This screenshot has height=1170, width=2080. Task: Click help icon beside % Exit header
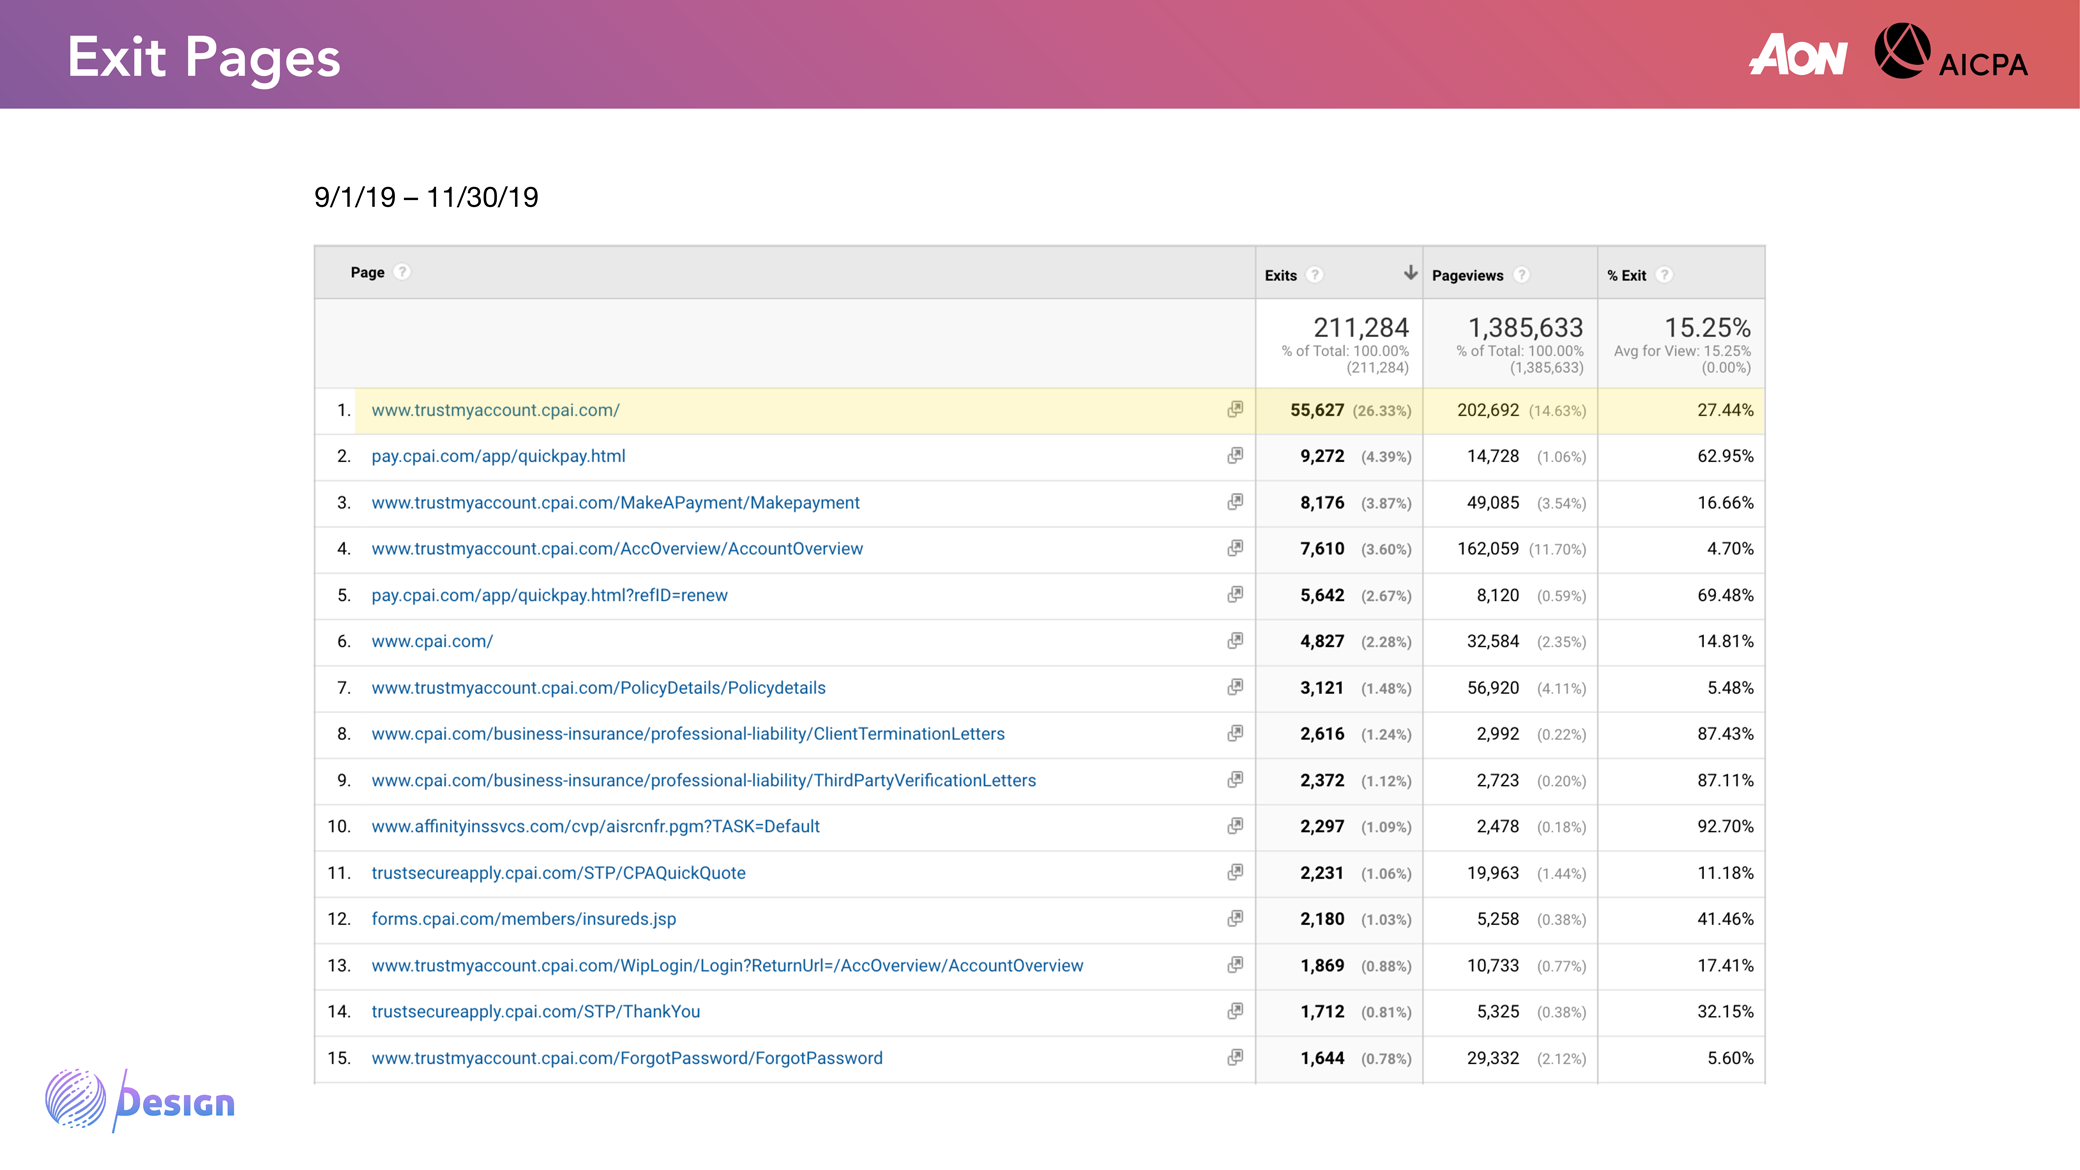1664,275
